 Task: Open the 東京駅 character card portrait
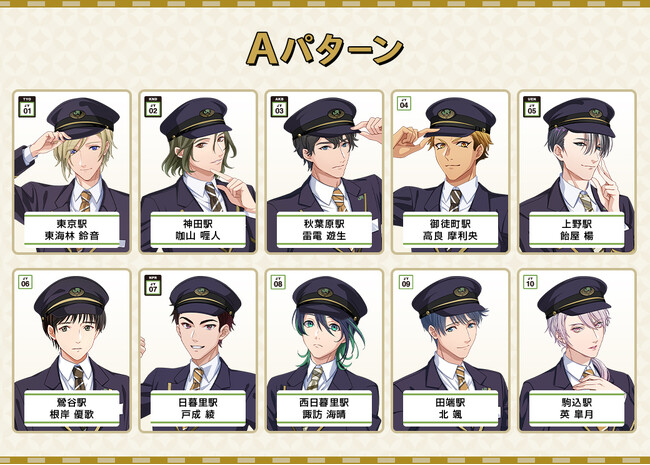pyautogui.click(x=72, y=172)
